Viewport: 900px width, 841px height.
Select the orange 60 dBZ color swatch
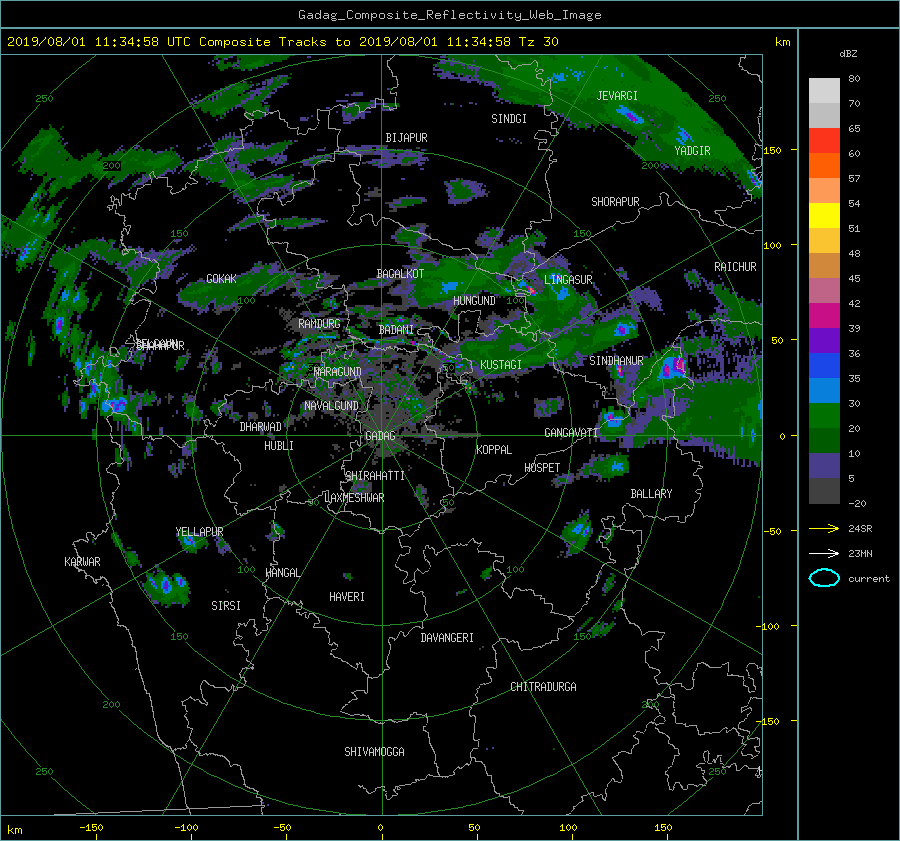tap(824, 165)
